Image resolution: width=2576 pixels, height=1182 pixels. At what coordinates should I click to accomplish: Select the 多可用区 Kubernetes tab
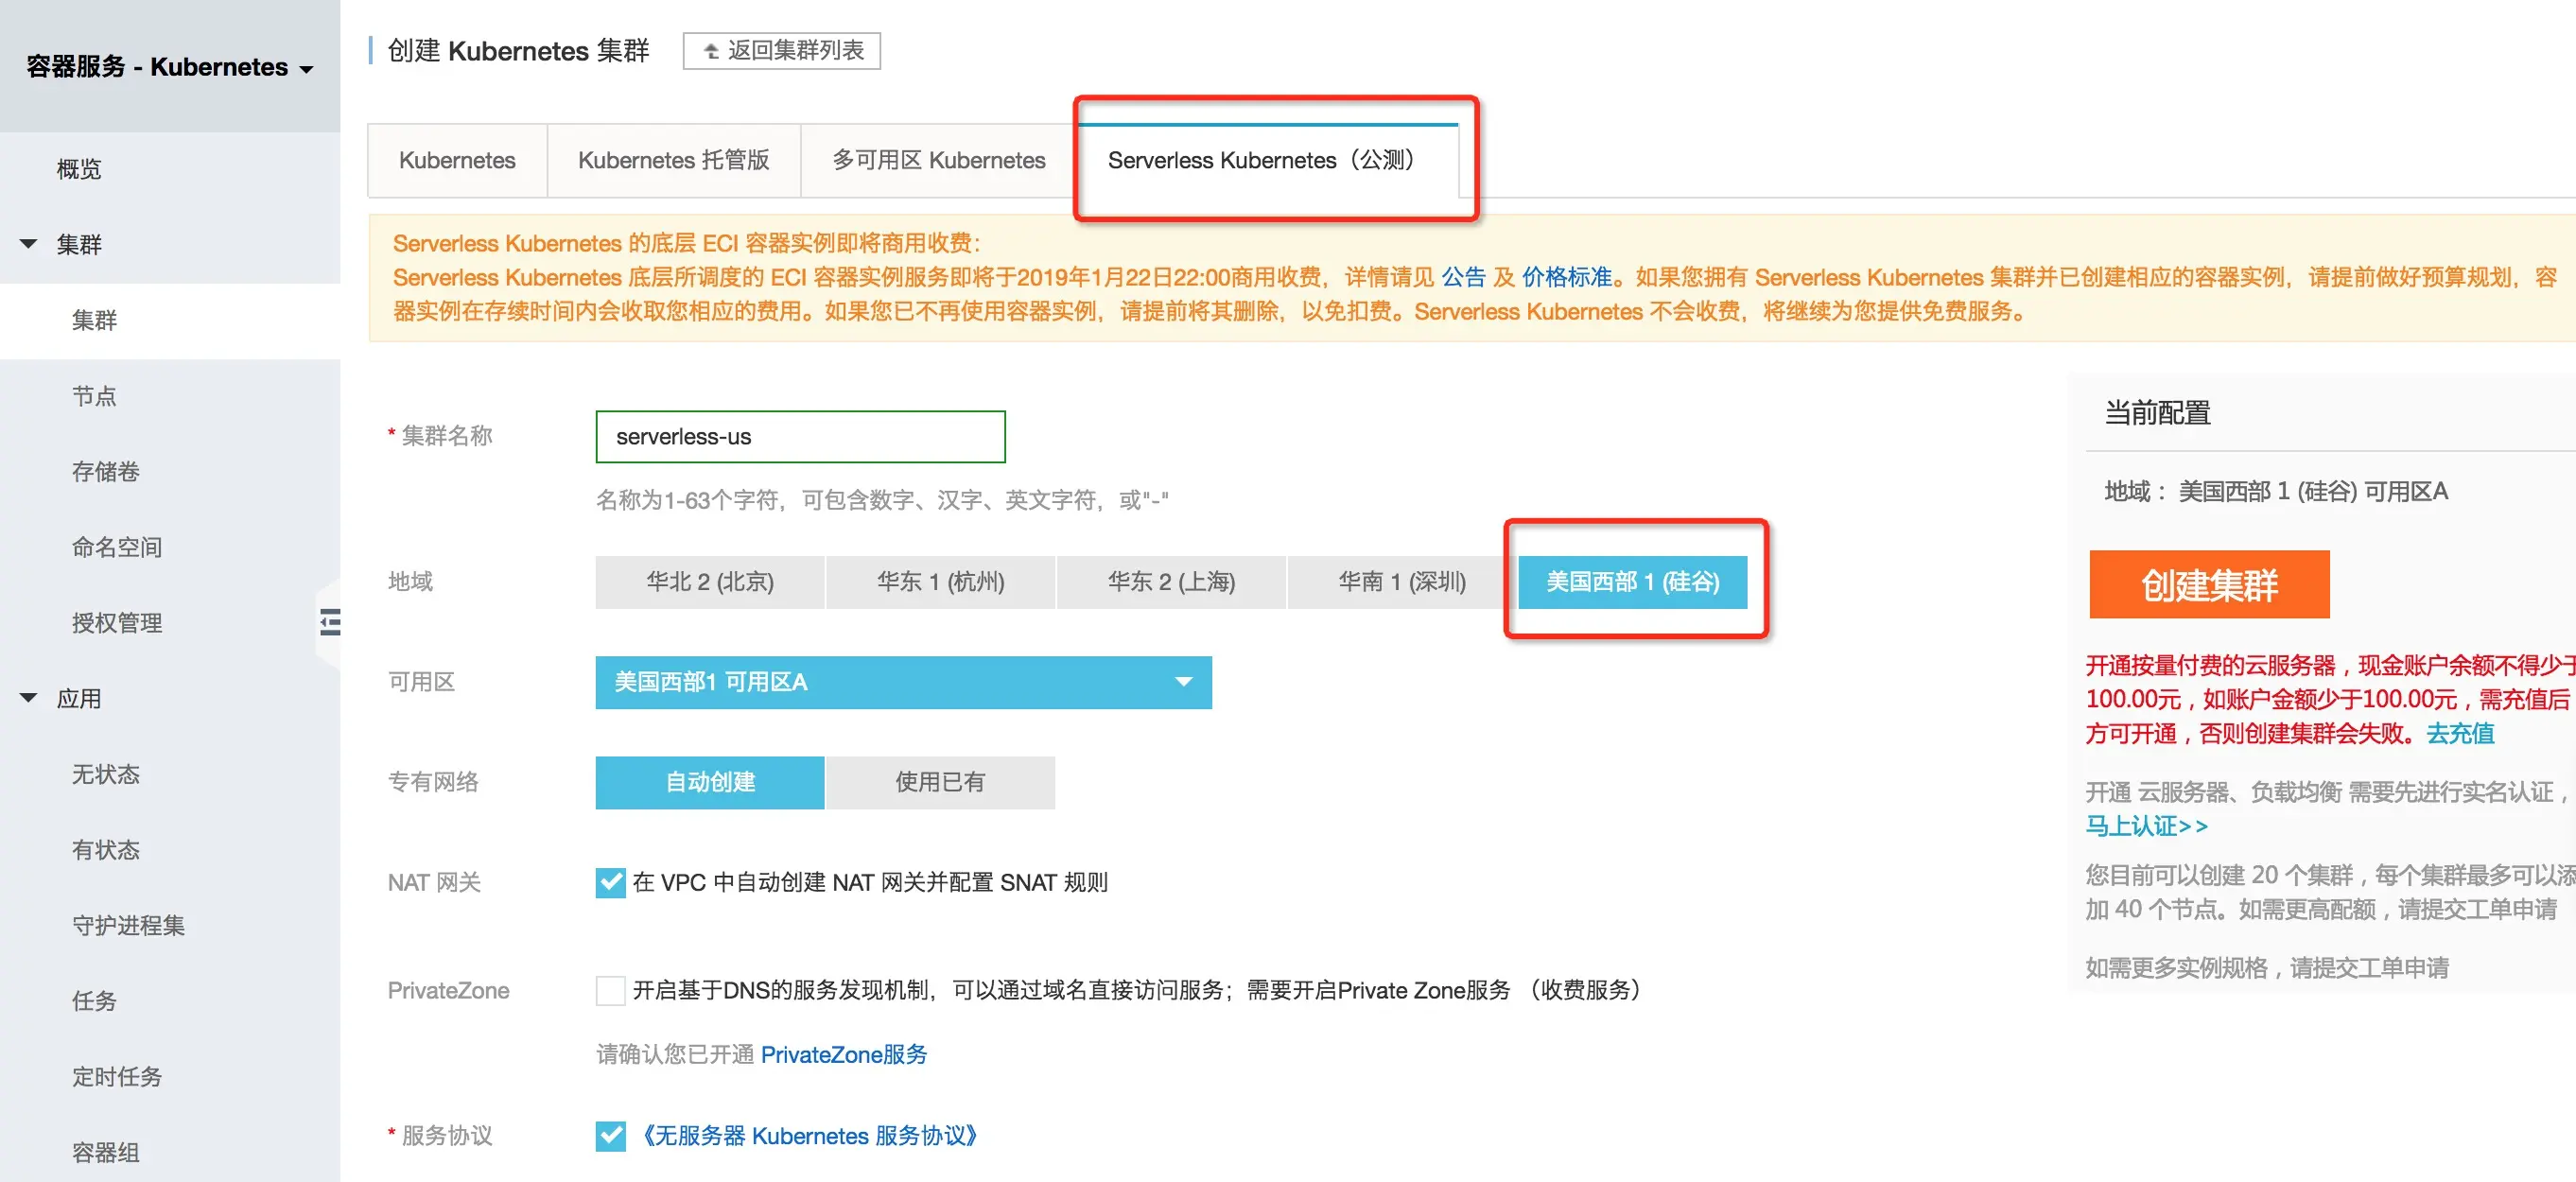click(938, 160)
